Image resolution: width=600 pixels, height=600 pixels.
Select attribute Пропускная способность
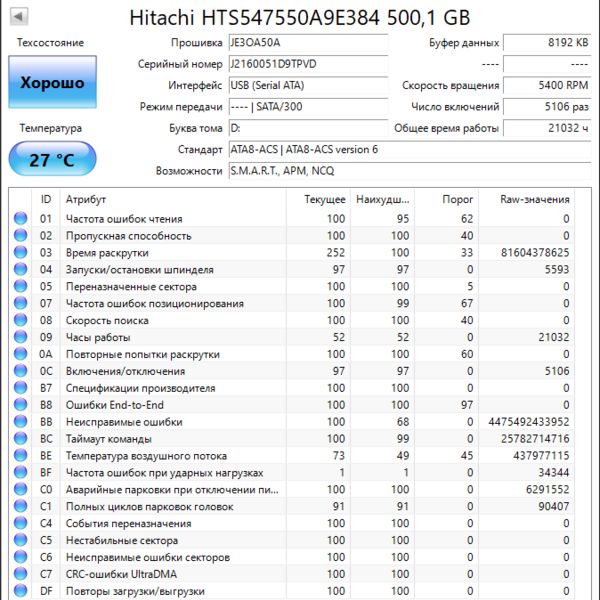(128, 236)
